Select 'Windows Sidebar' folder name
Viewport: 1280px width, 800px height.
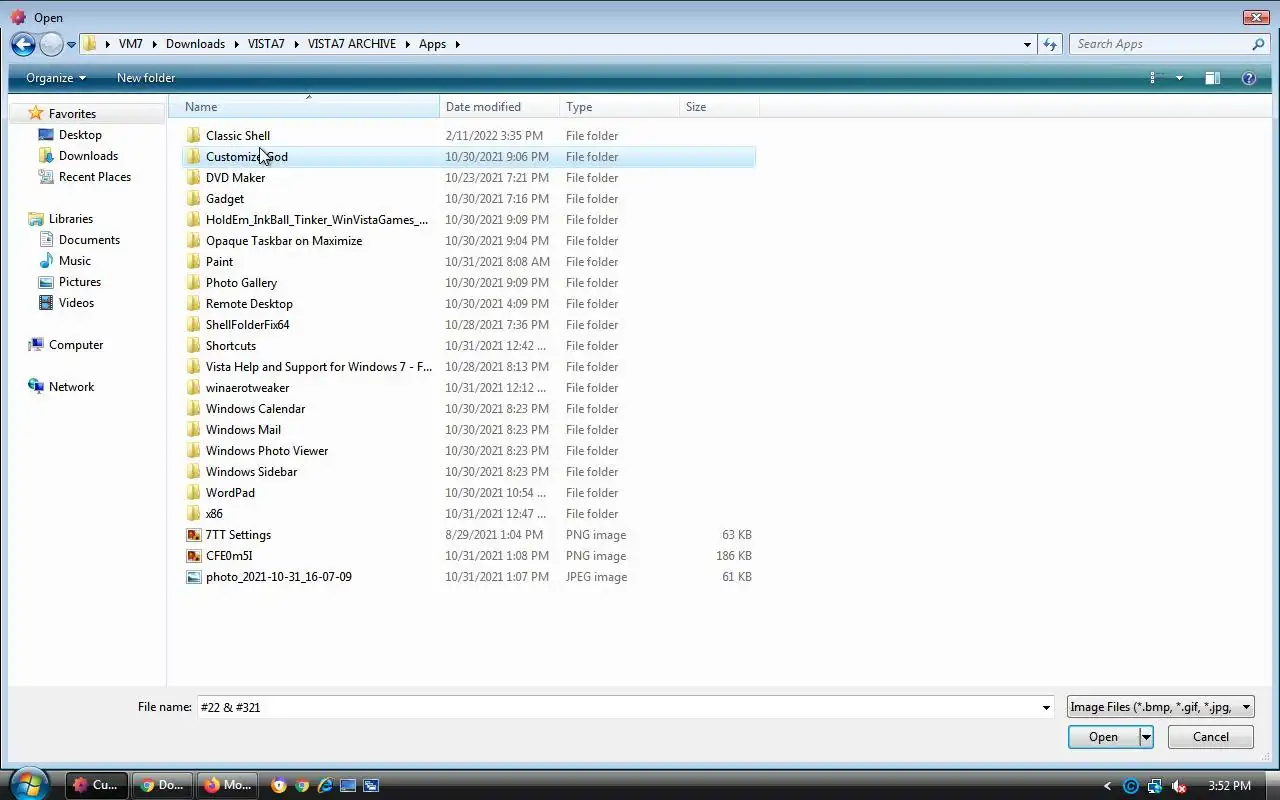(251, 471)
